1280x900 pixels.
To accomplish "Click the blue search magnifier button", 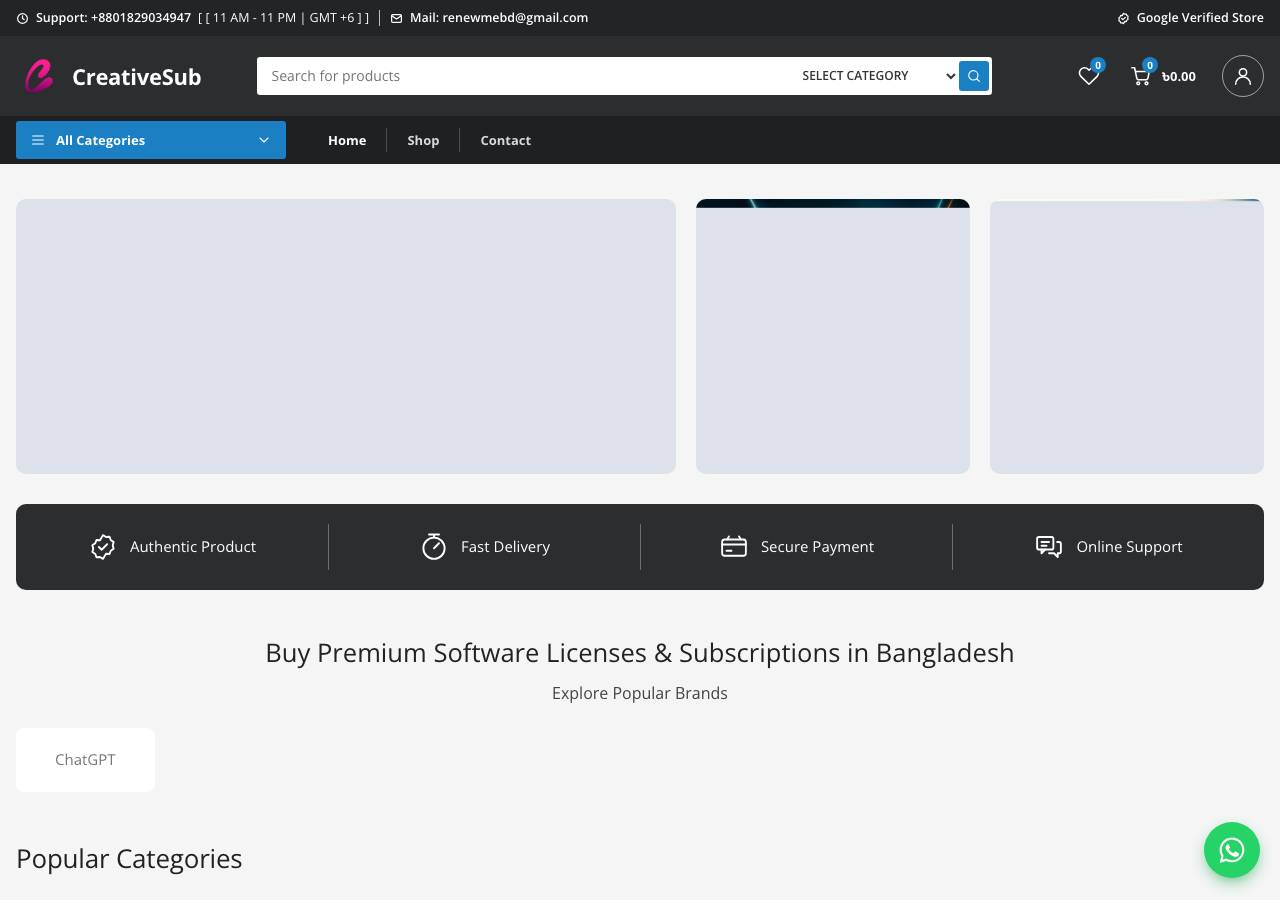I will click(x=974, y=76).
